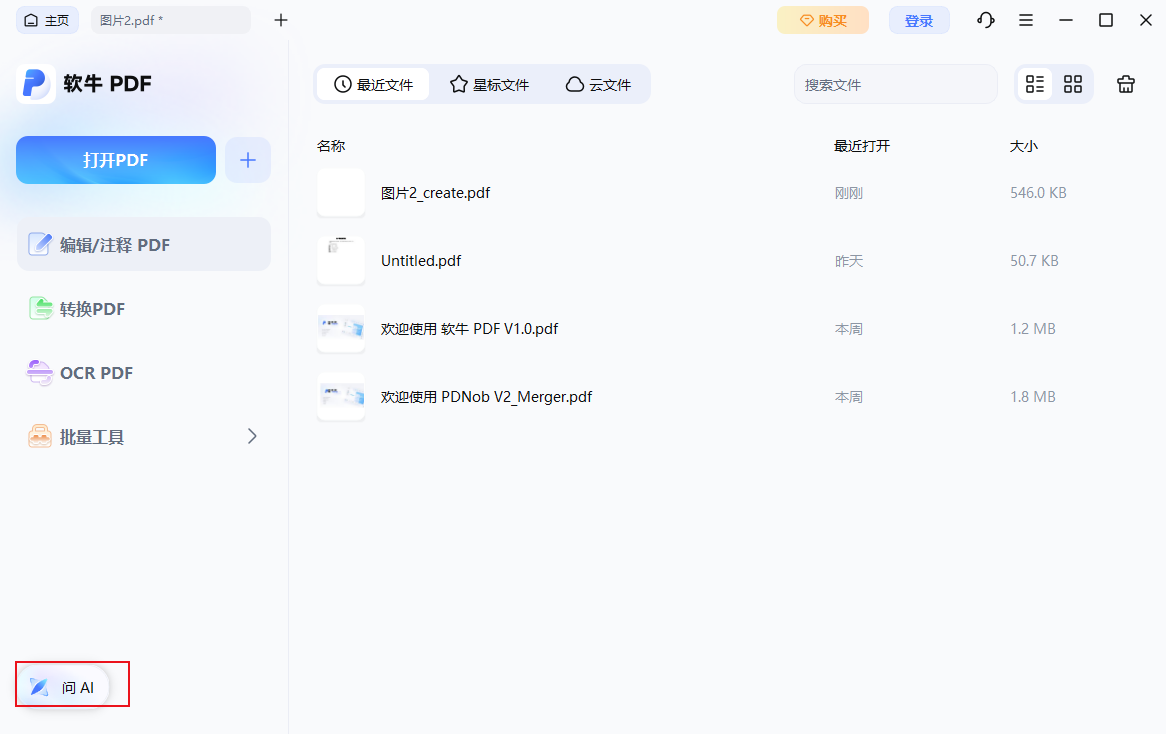
Task: Click the 编辑/注释 PDF pencil icon
Action: pos(40,244)
